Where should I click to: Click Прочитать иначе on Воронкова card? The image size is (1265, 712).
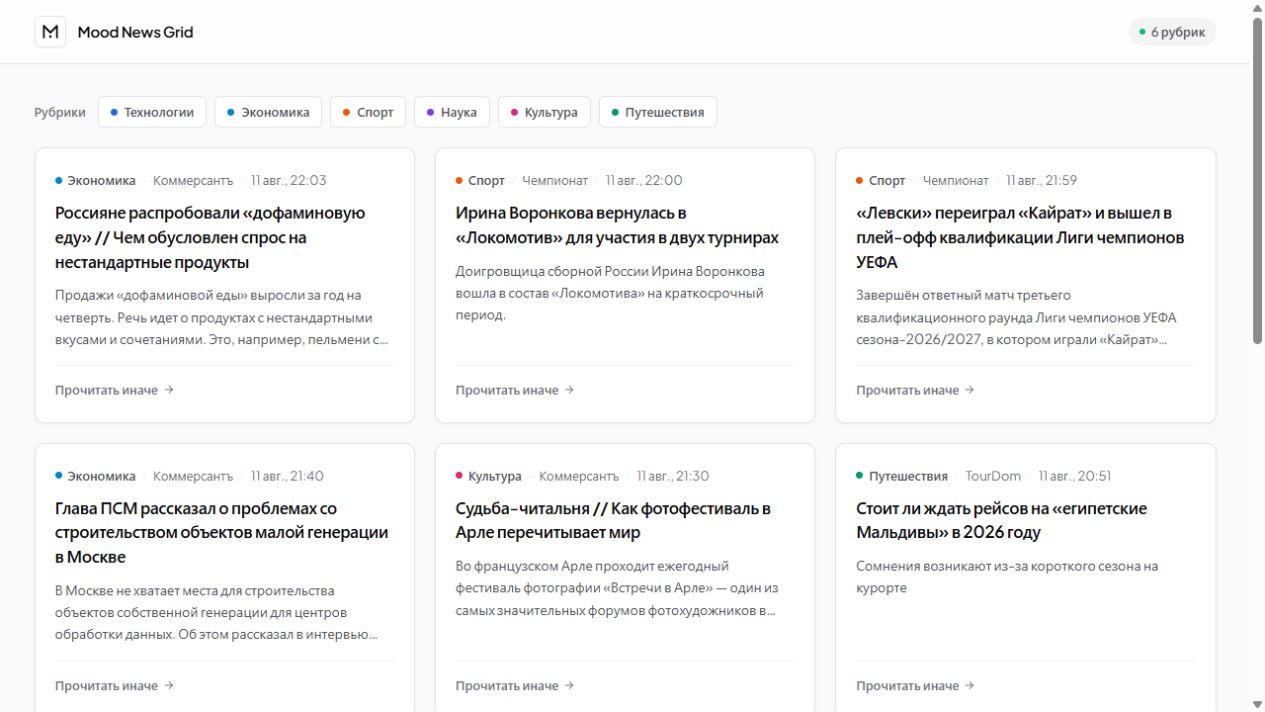[515, 390]
